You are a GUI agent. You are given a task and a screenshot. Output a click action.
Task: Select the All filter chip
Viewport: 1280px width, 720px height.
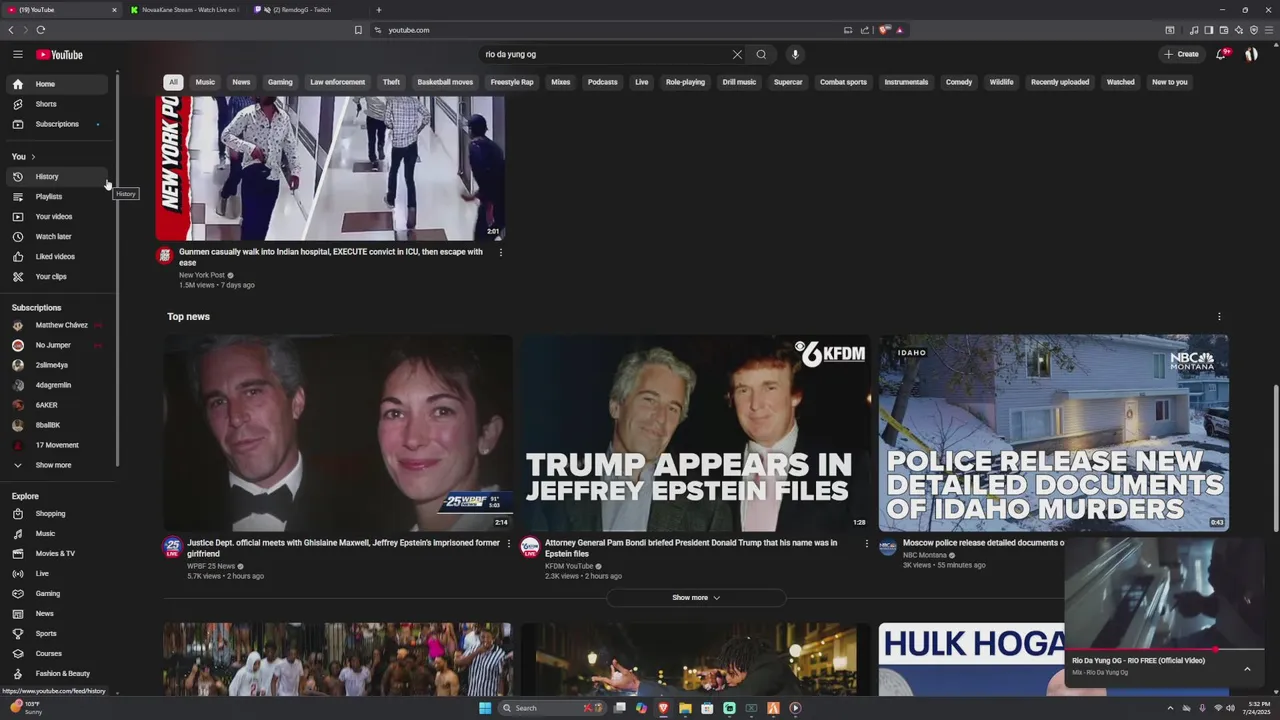click(x=173, y=82)
